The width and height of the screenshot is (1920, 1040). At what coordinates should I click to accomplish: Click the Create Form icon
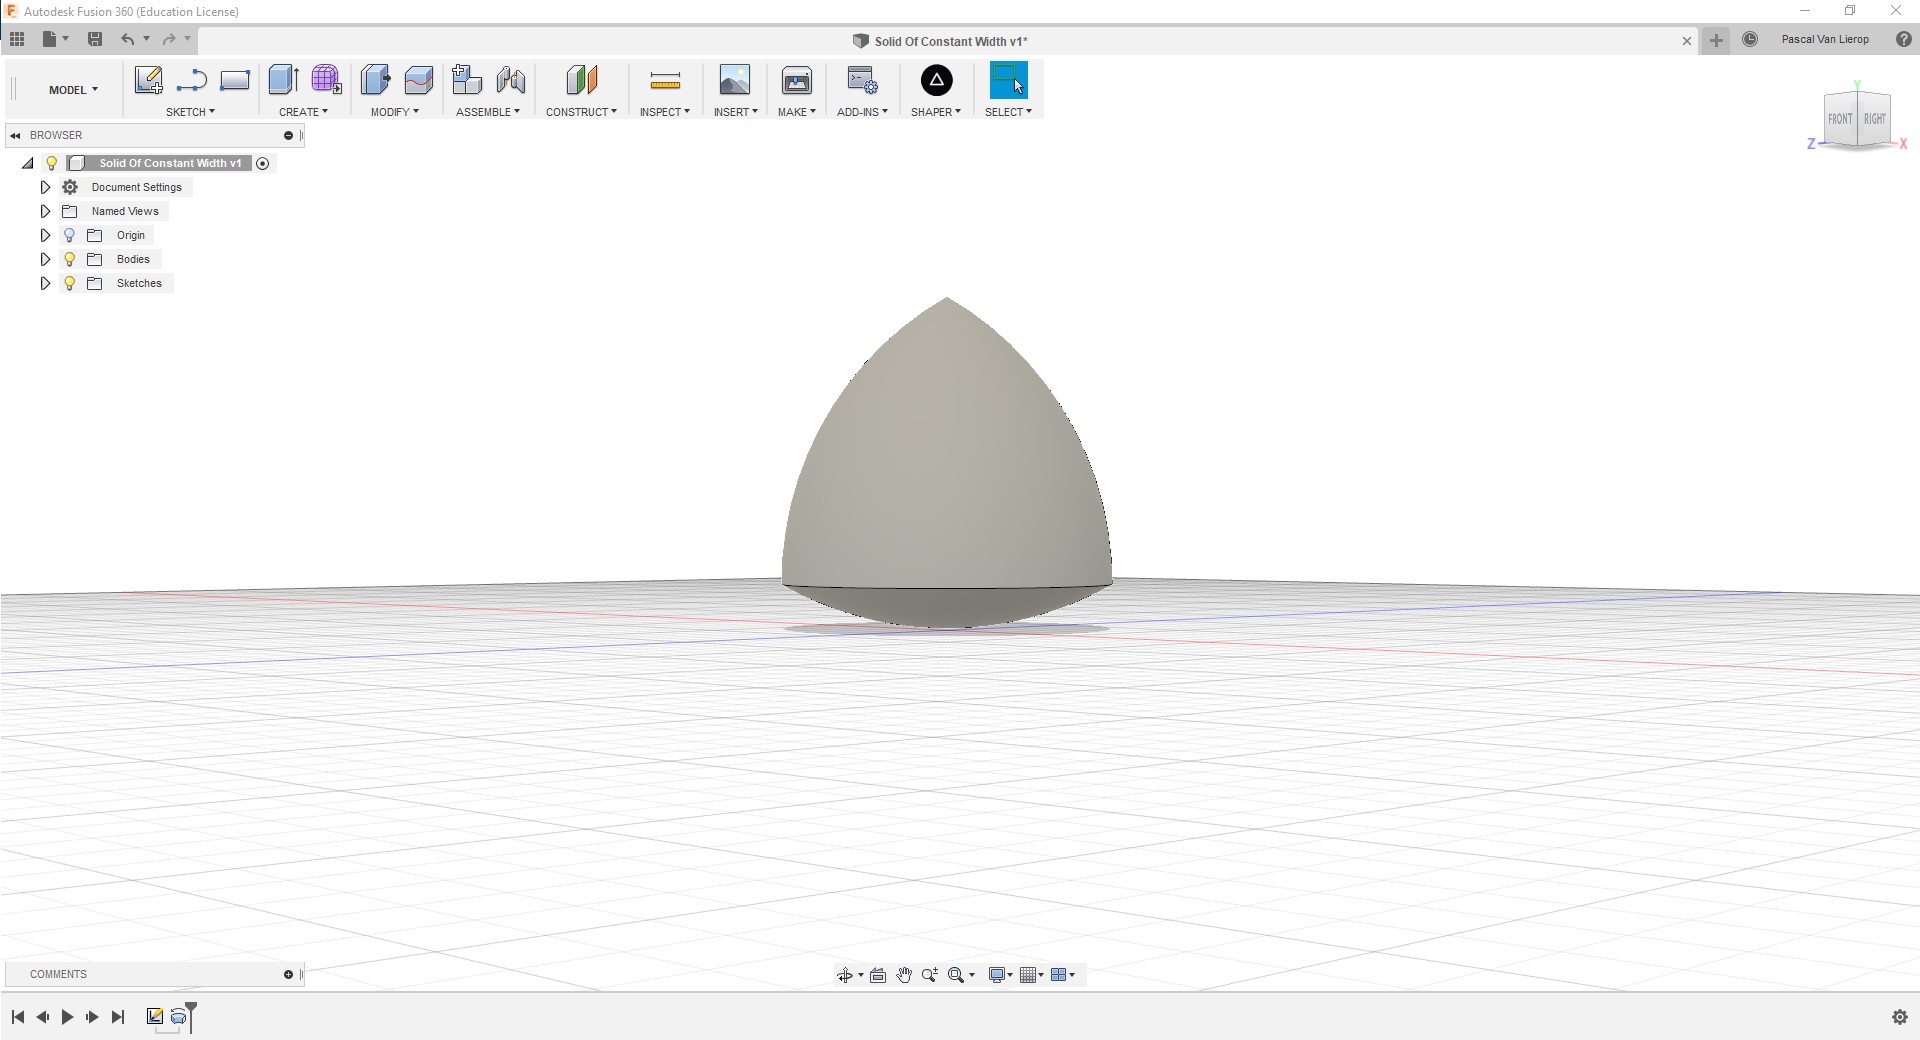pos(326,80)
